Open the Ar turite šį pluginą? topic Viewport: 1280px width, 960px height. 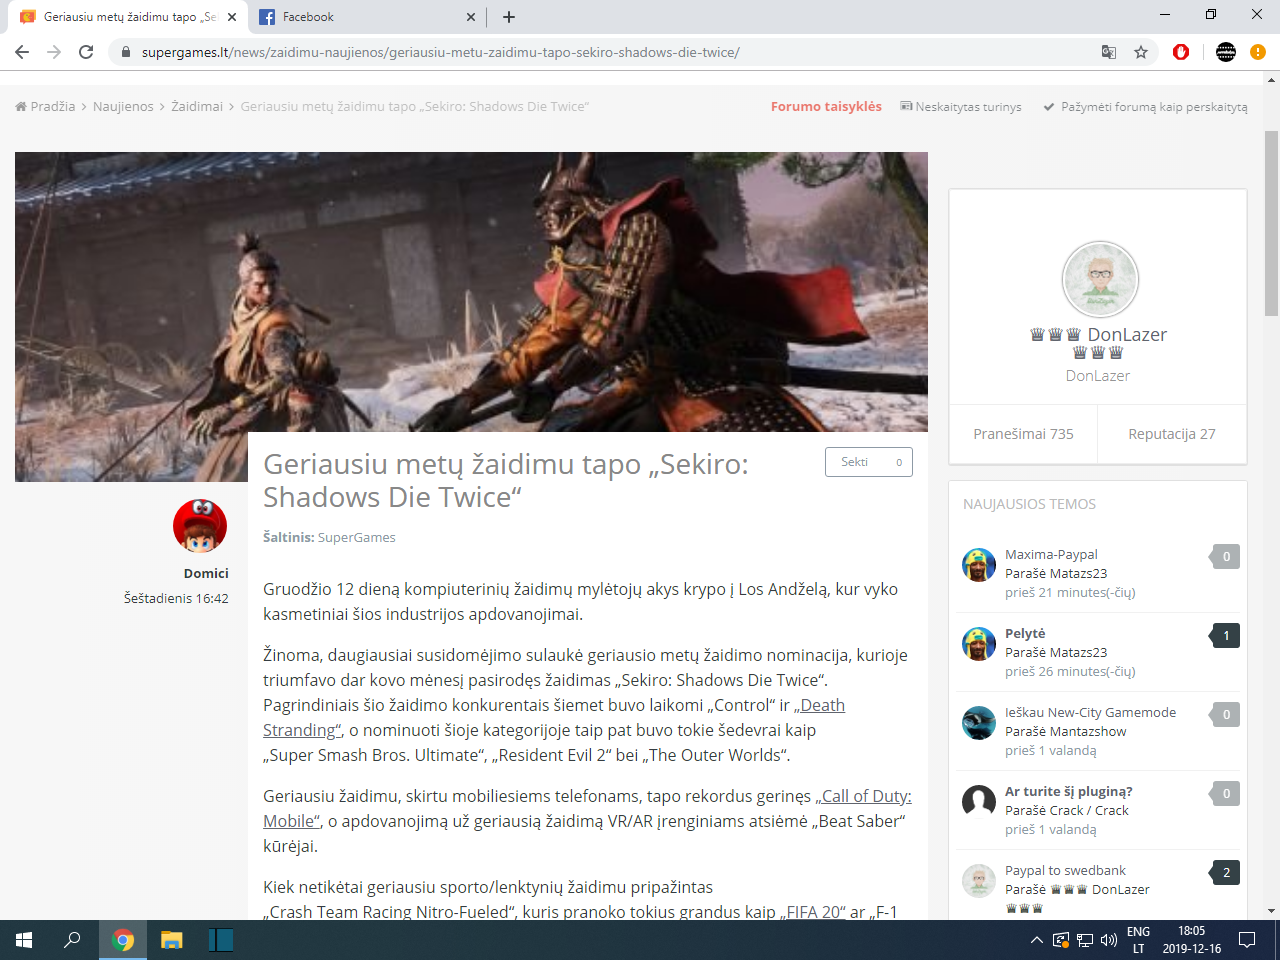pos(1068,791)
